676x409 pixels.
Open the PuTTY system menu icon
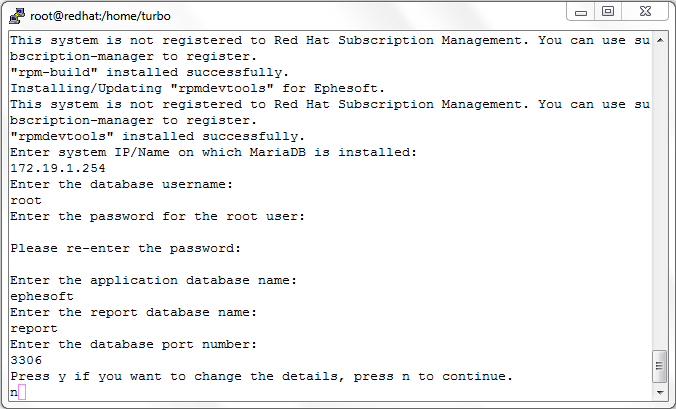[x=17, y=16]
